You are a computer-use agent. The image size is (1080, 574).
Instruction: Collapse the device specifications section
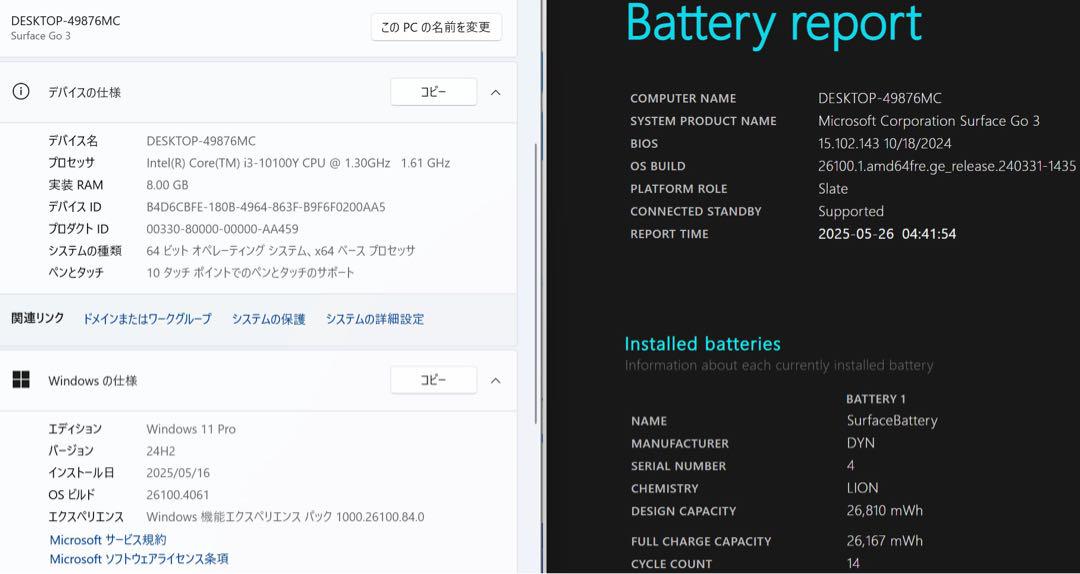pos(495,92)
